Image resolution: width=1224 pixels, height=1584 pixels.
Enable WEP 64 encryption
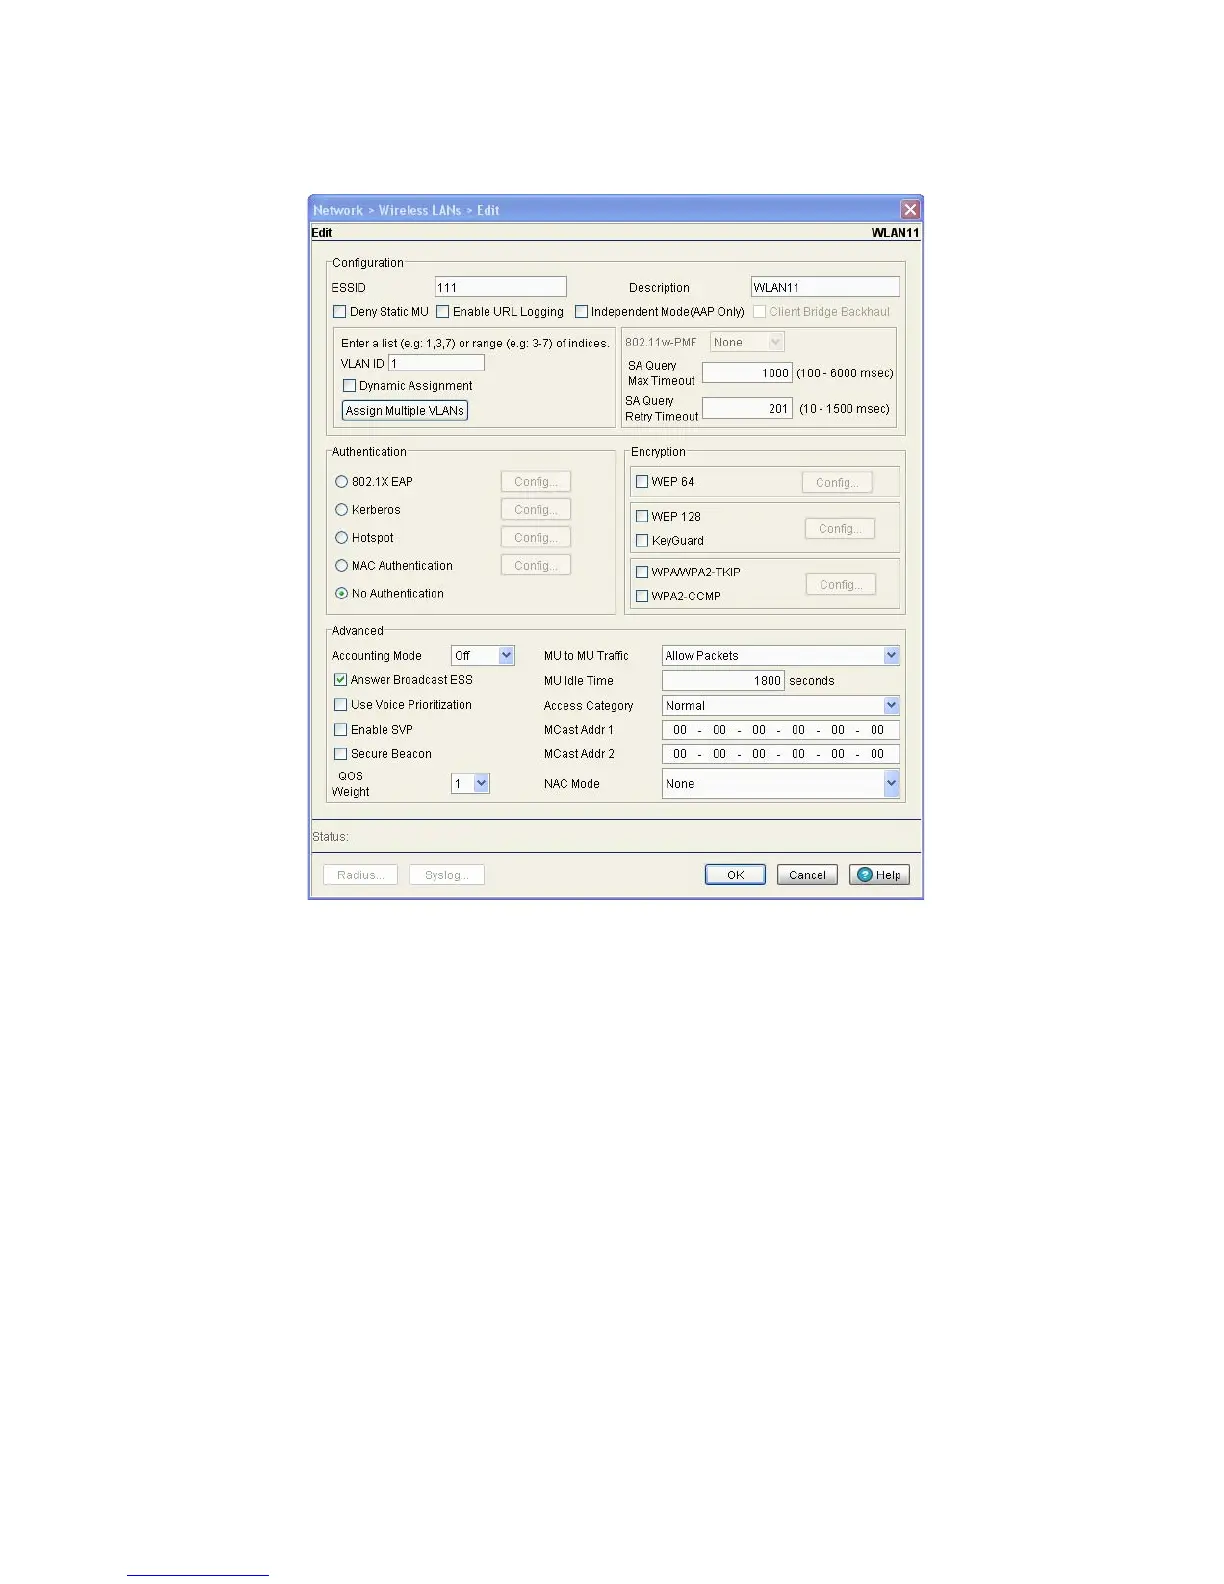642,482
